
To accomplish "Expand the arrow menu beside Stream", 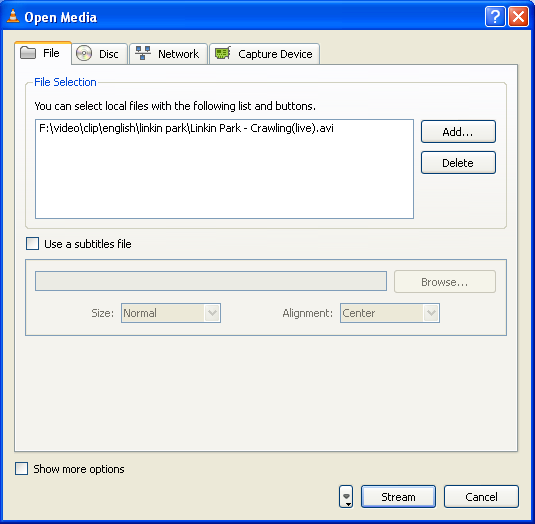I will point(346,497).
